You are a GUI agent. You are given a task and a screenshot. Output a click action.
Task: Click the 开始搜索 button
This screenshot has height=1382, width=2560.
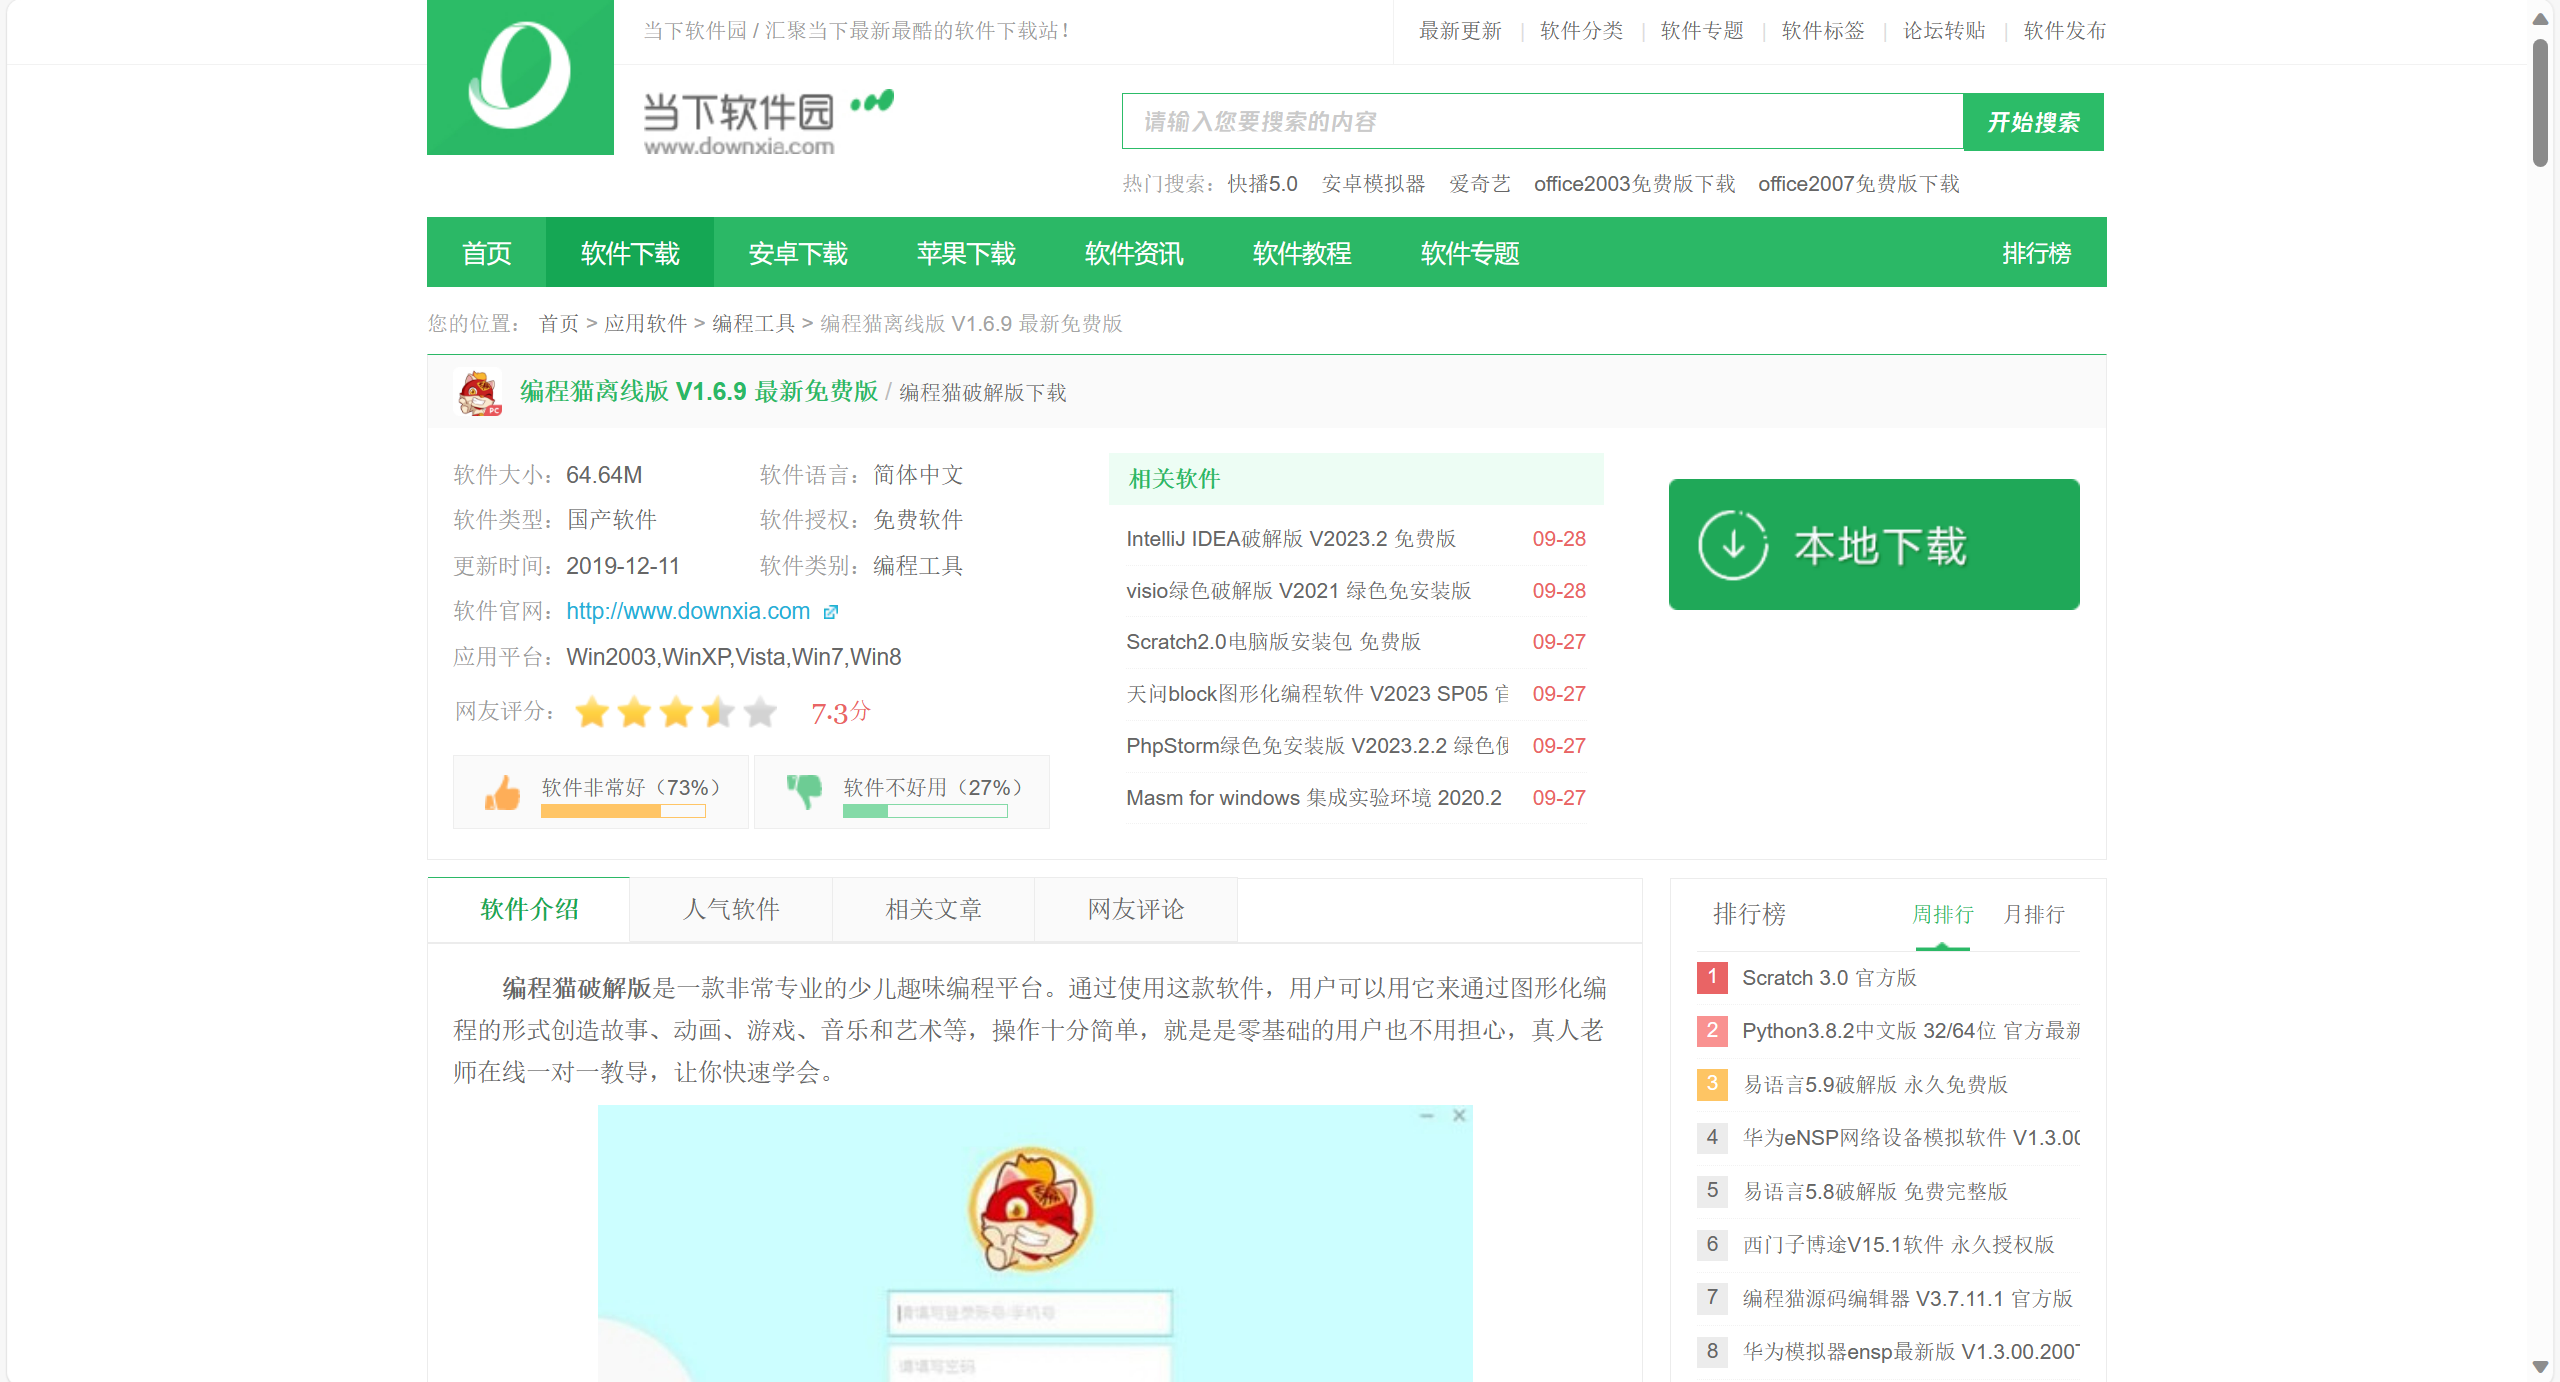[2034, 122]
